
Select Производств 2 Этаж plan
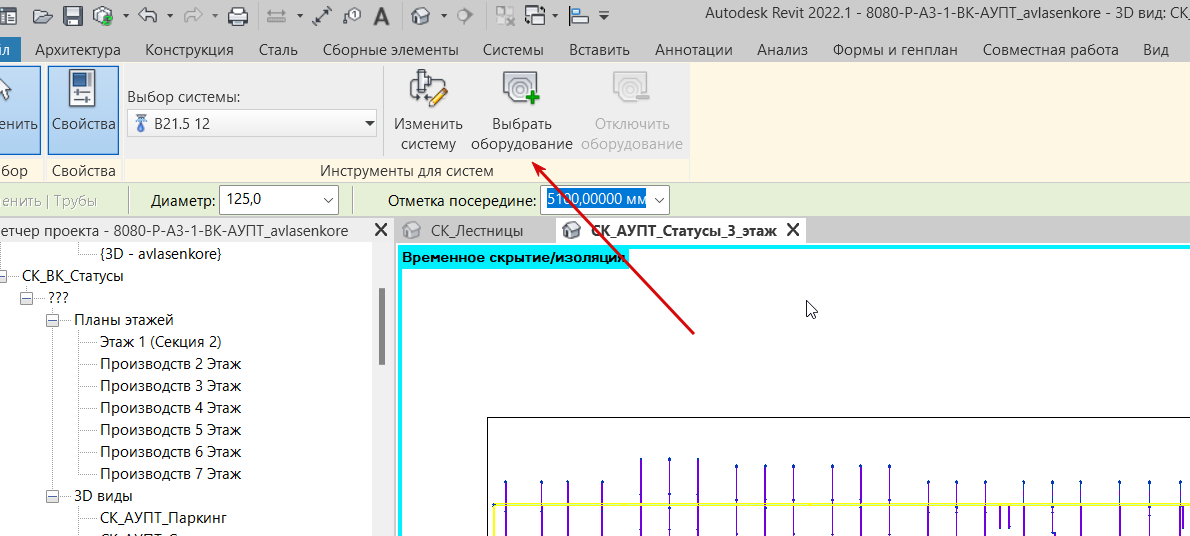(171, 364)
